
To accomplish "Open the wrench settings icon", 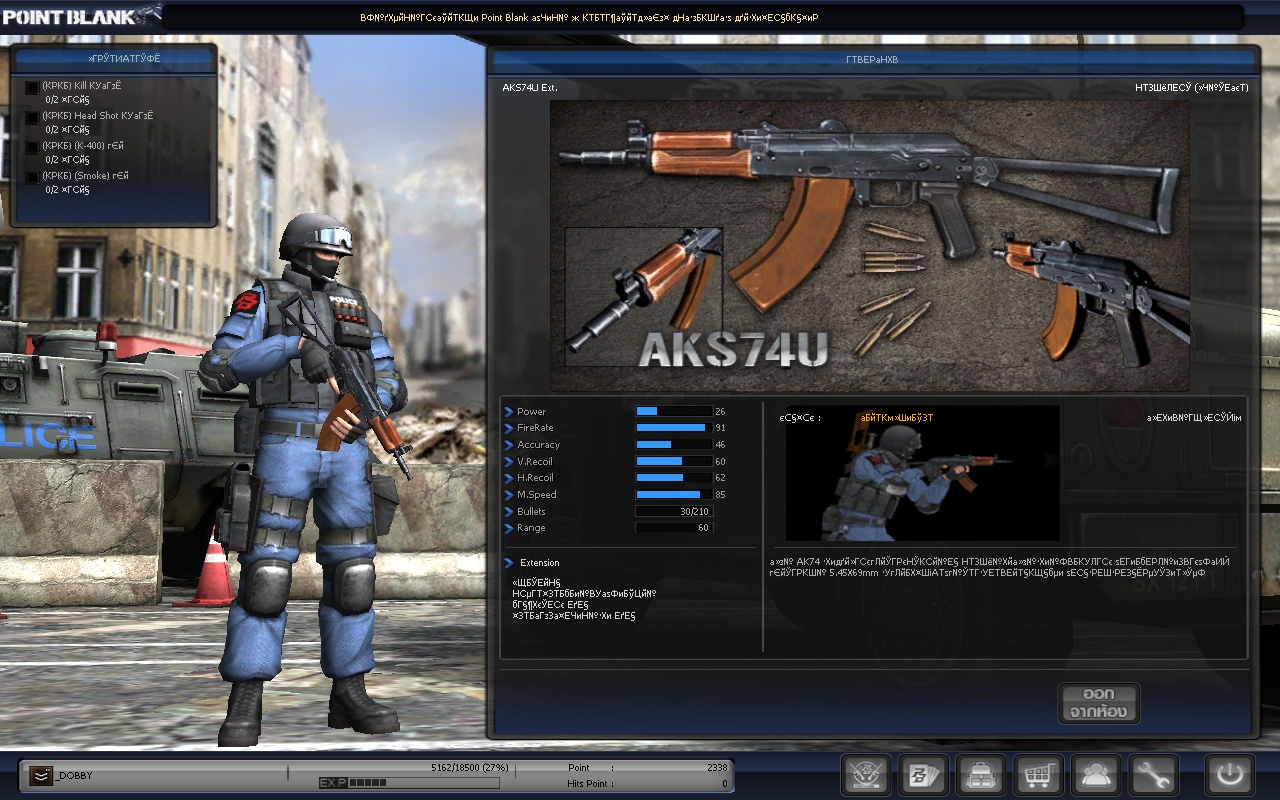I will pos(1153,775).
